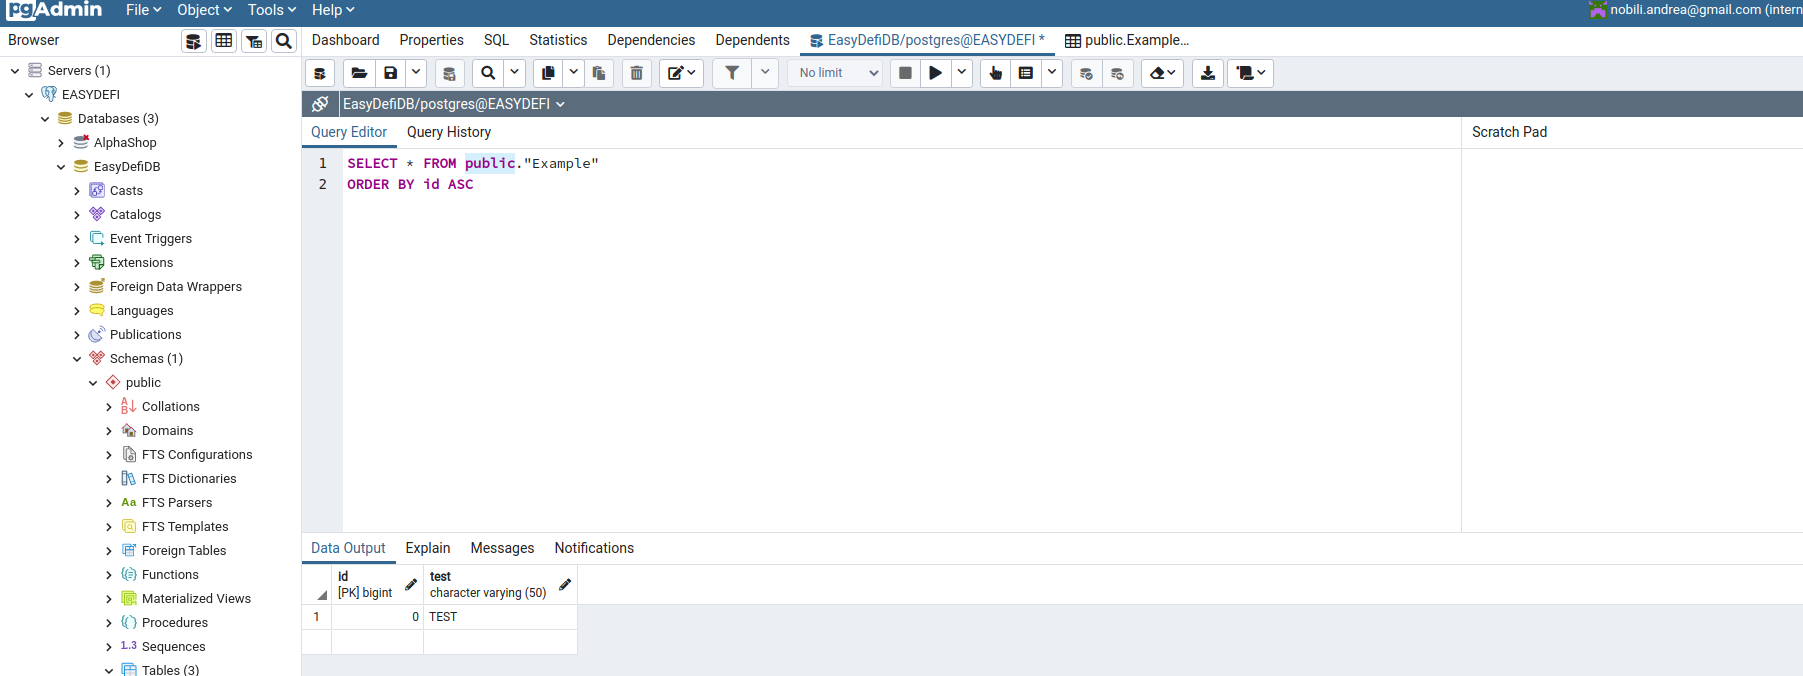Open the Edit pencil dropdown in toolbar
The width and height of the screenshot is (1803, 676).
click(x=681, y=73)
